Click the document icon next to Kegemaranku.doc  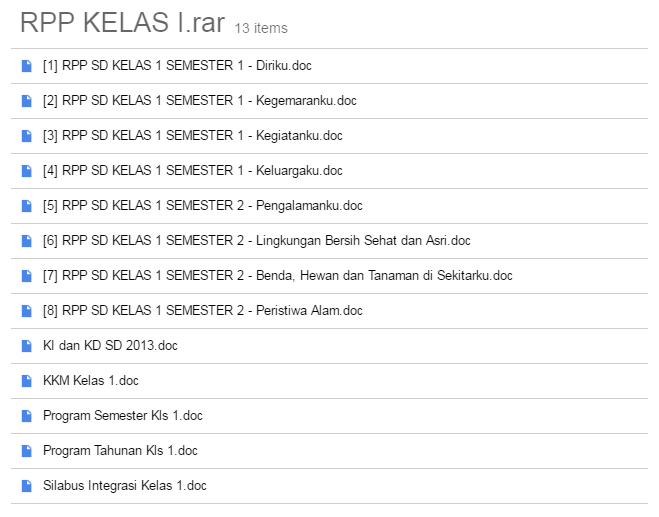pyautogui.click(x=26, y=101)
